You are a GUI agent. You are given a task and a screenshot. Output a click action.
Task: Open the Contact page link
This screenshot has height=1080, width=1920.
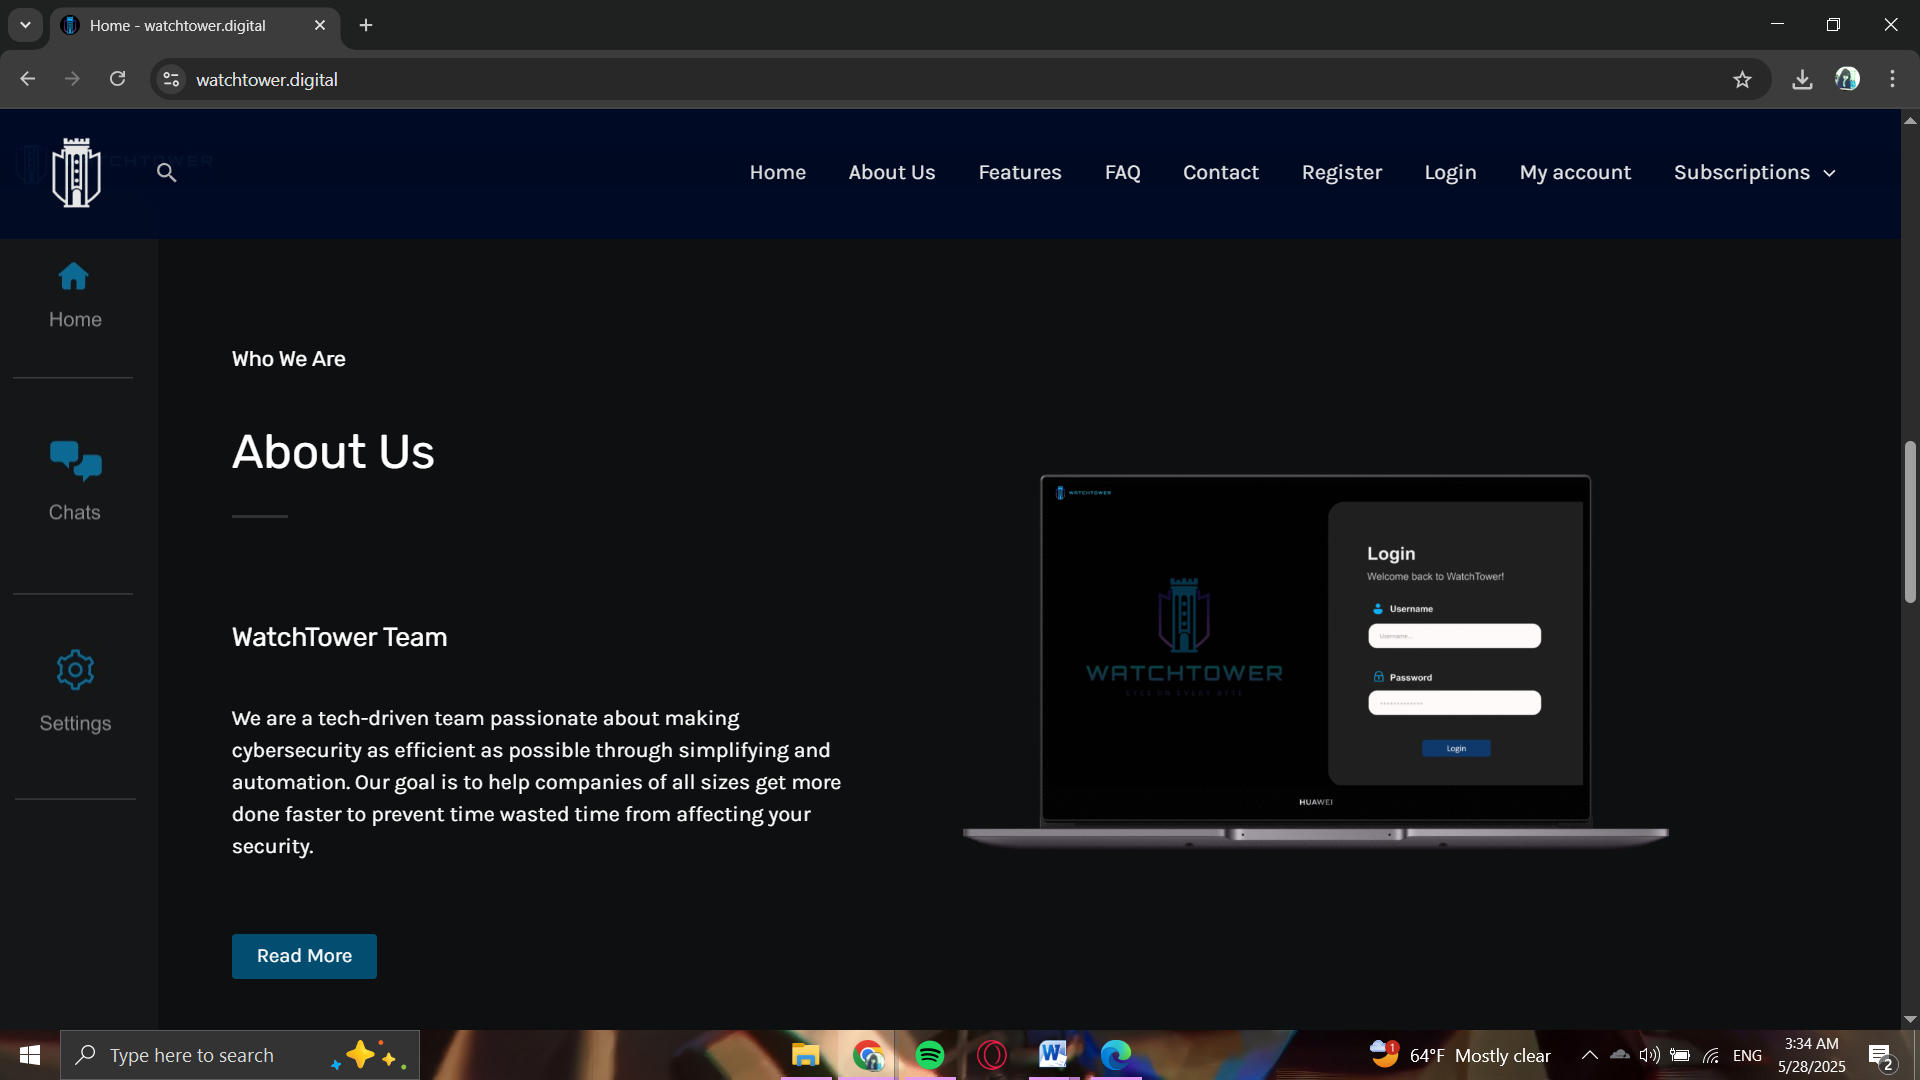tap(1221, 173)
